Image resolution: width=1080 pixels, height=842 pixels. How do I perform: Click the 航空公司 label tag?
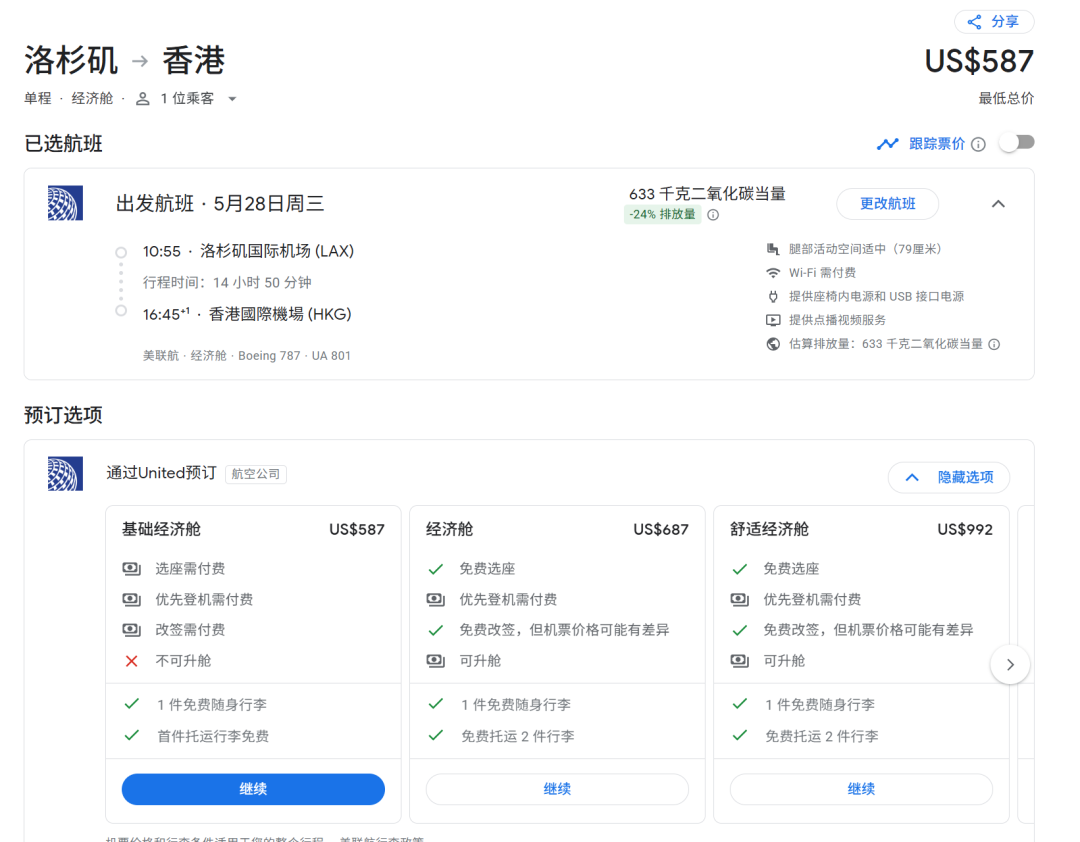[x=256, y=474]
